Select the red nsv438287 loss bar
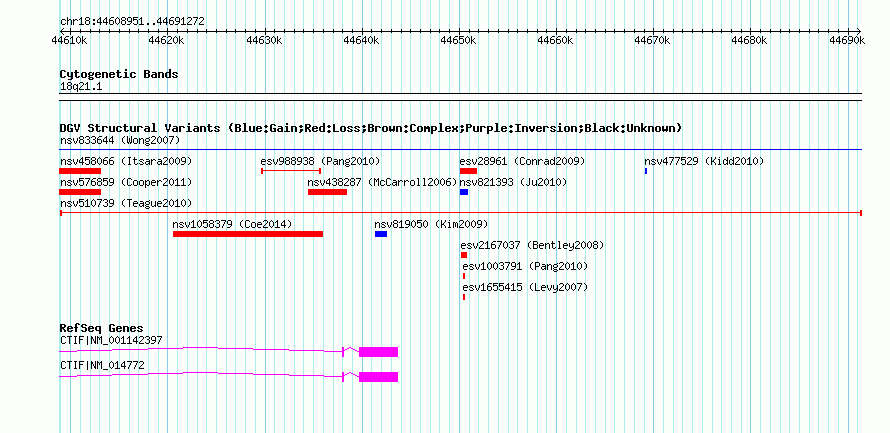The height and width of the screenshot is (433, 890). (x=328, y=192)
